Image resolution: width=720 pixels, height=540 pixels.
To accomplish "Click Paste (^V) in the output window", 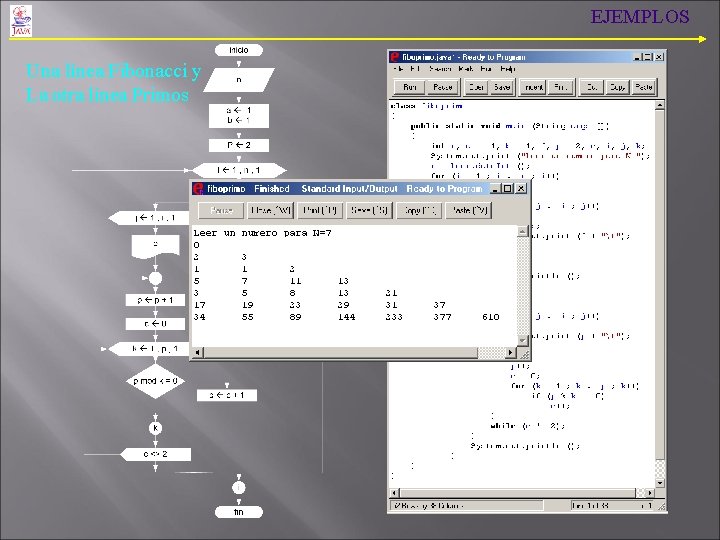I will 468,211.
